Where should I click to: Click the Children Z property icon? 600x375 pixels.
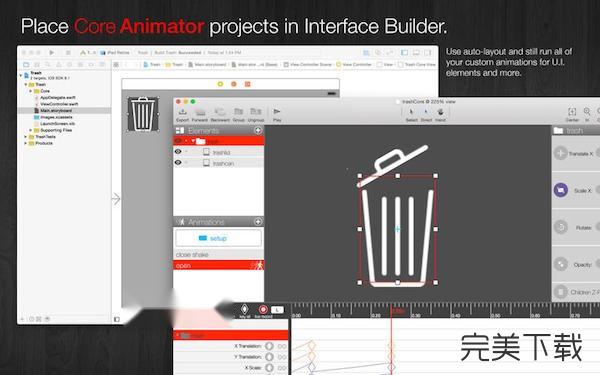561,292
